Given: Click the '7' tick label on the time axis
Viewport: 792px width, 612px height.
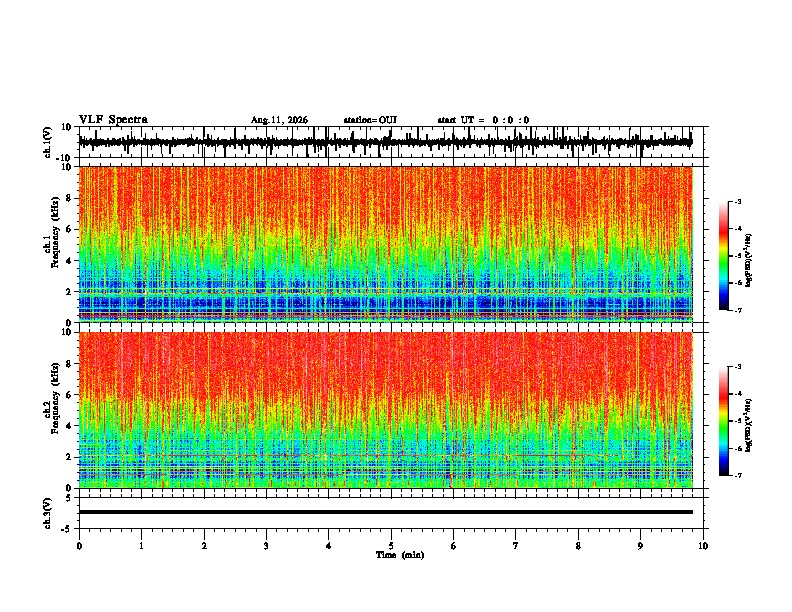Looking at the screenshot, I should pyautogui.click(x=516, y=546).
